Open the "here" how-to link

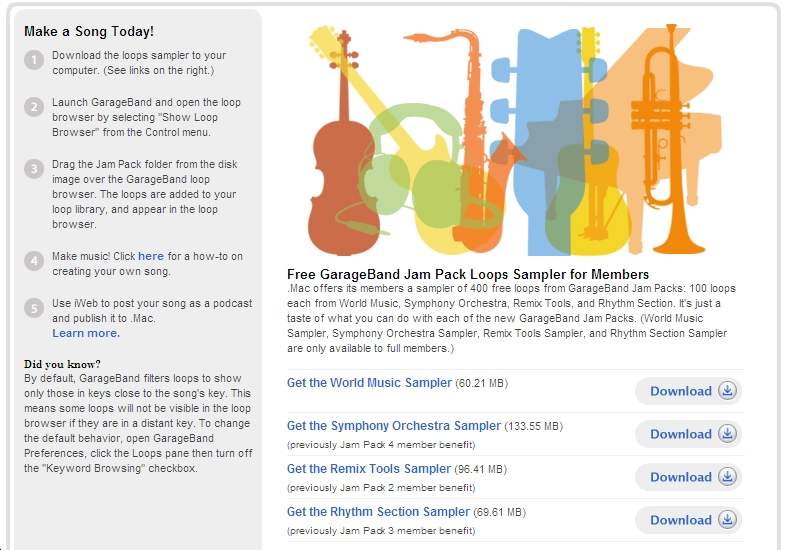[151, 256]
